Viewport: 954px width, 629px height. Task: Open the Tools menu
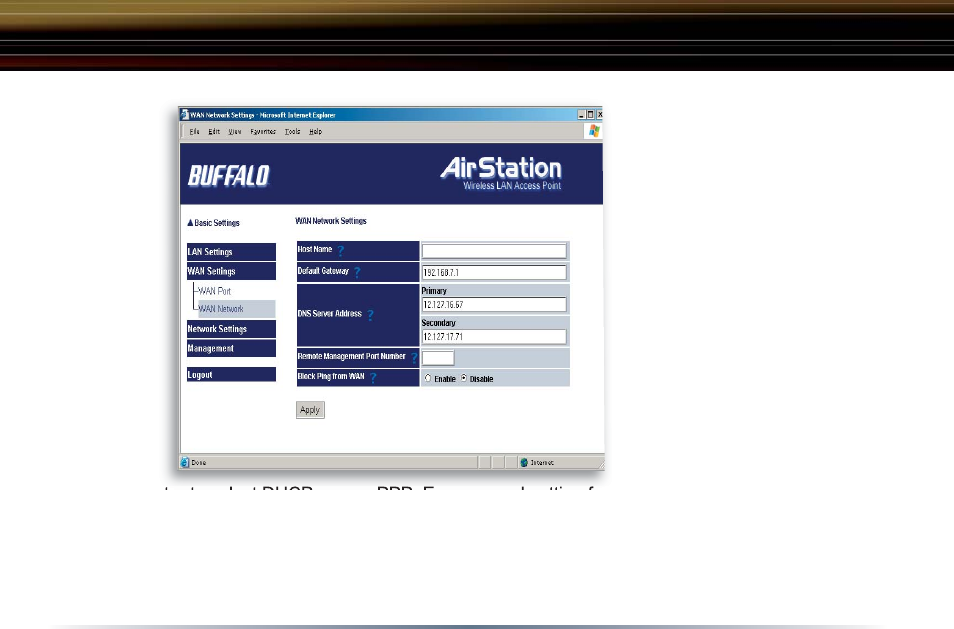(x=293, y=131)
